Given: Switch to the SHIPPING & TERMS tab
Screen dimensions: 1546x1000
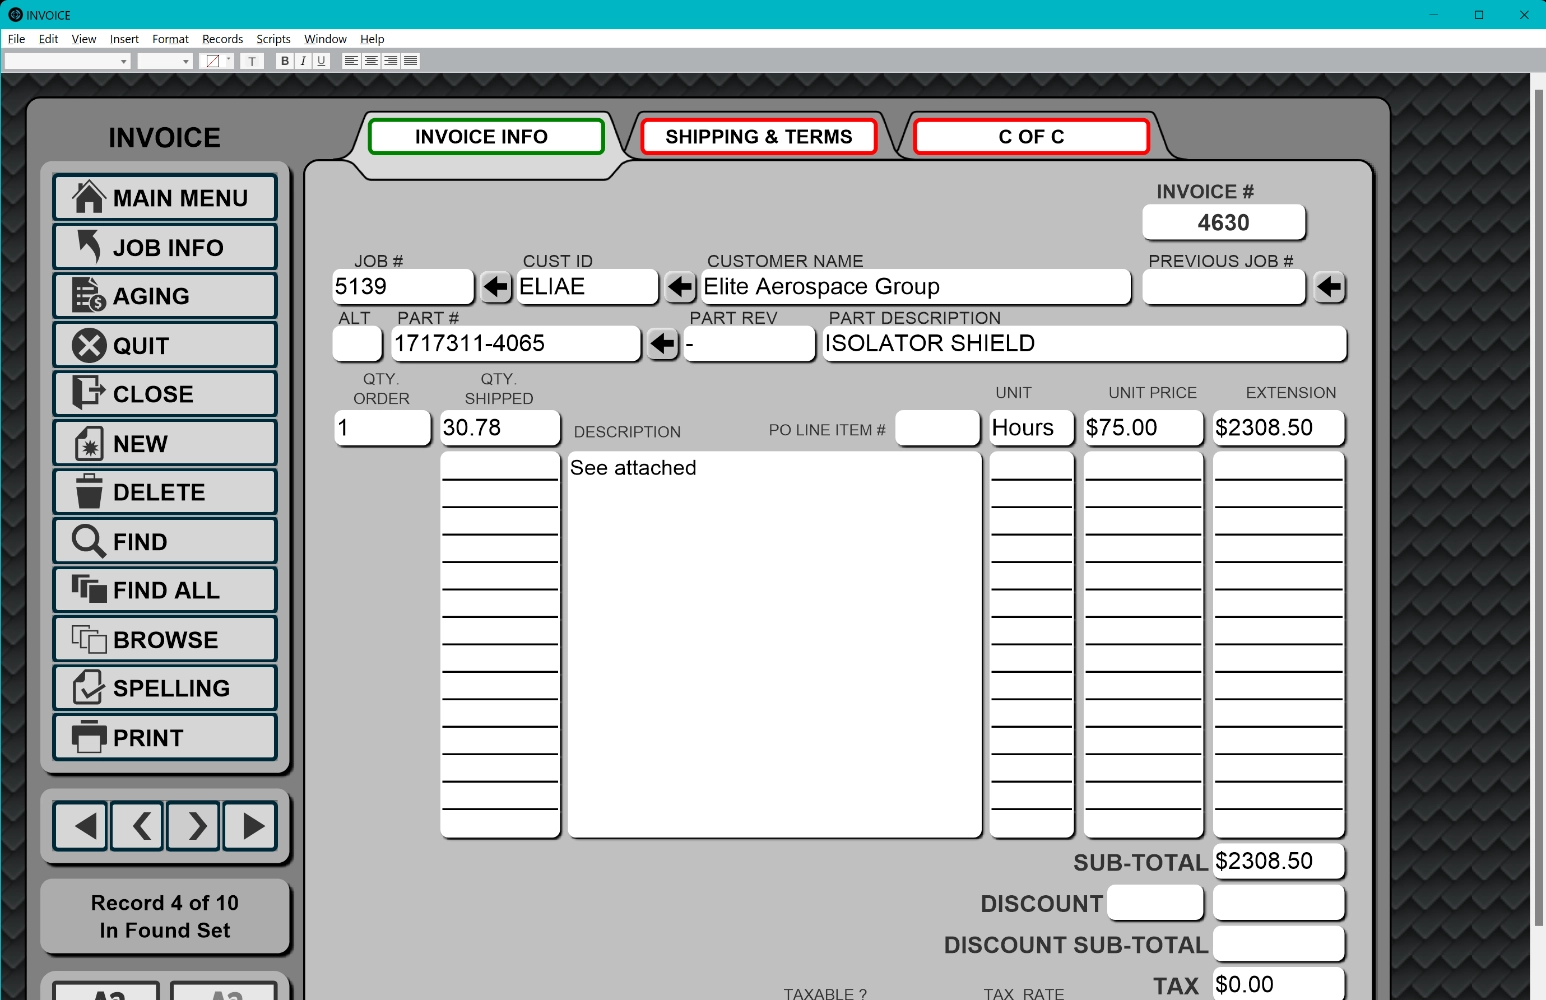Looking at the screenshot, I should (758, 137).
